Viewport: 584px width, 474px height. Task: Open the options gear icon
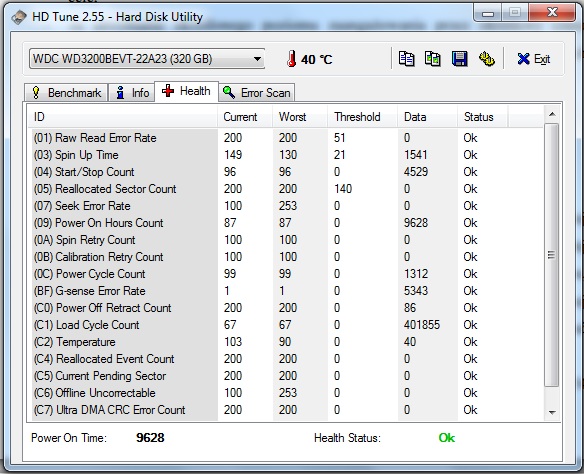[486, 59]
